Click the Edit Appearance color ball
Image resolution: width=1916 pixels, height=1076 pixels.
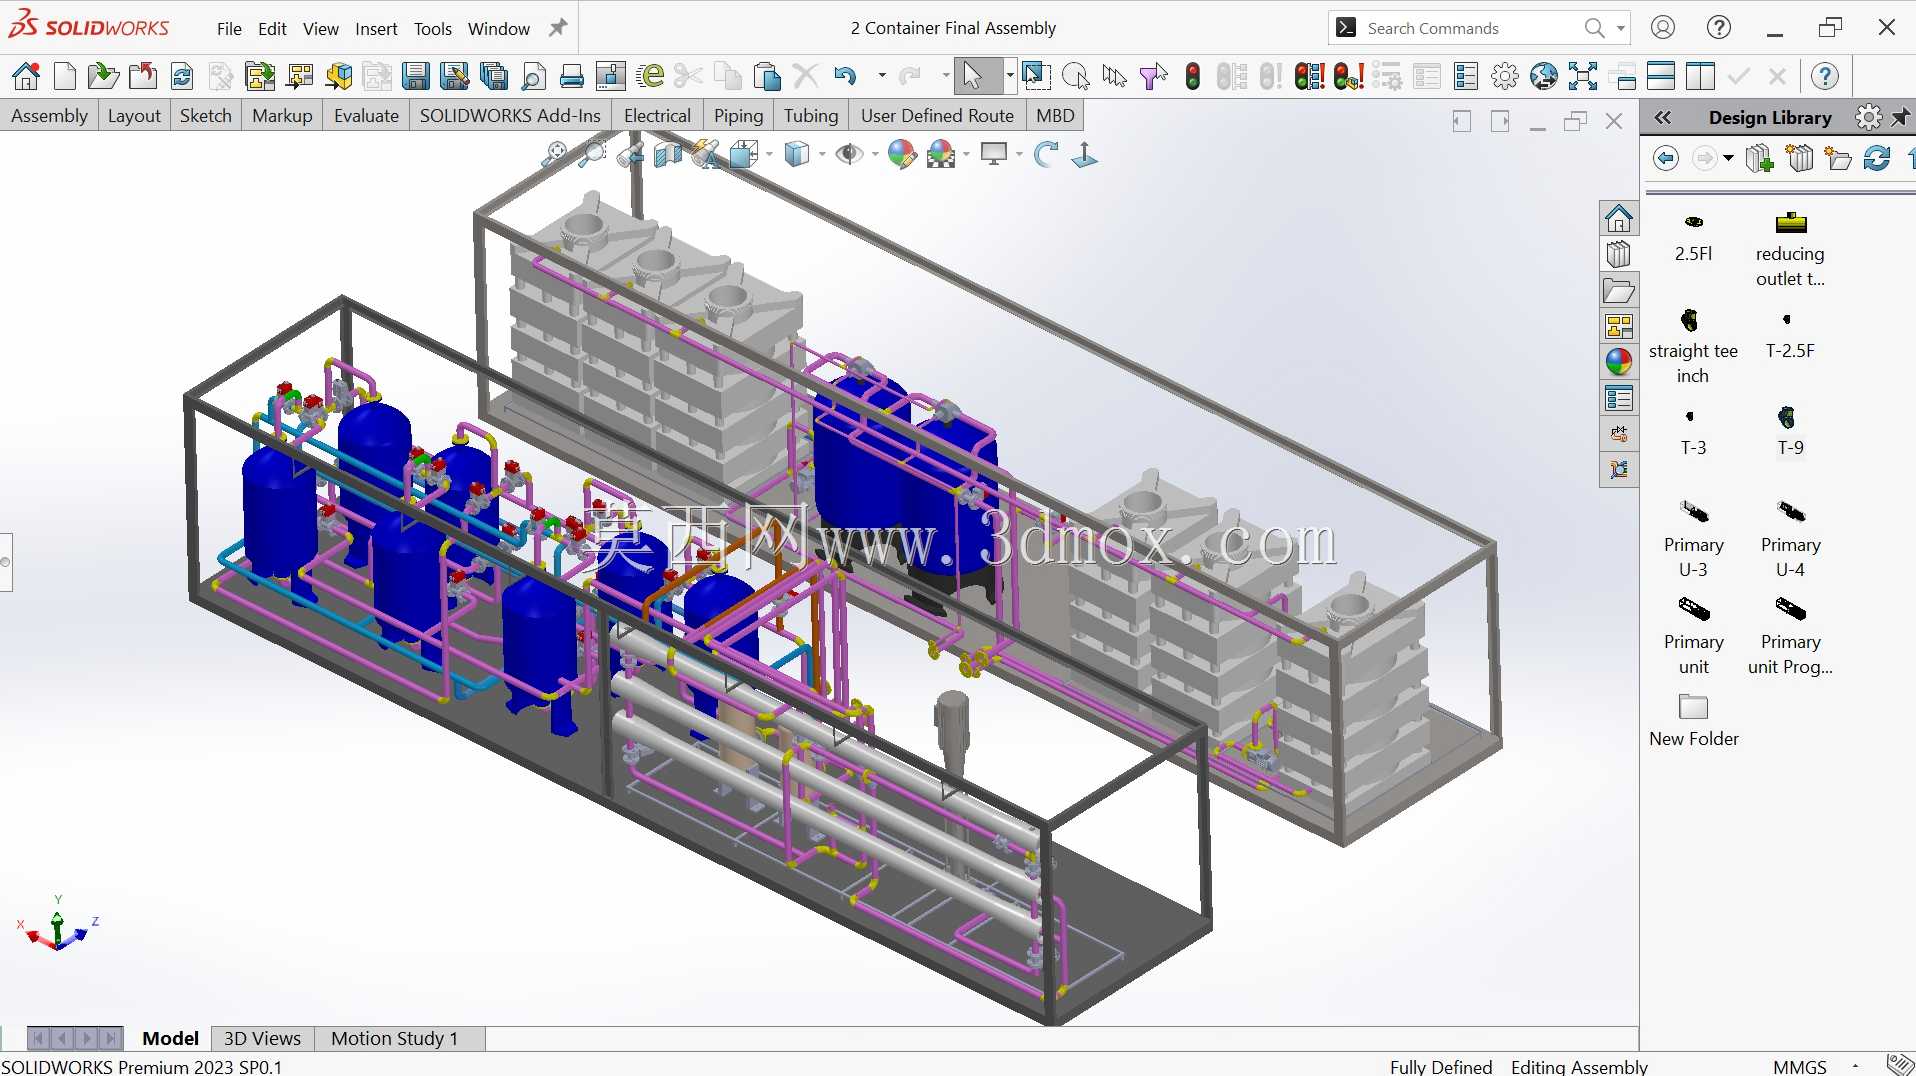pos(902,154)
